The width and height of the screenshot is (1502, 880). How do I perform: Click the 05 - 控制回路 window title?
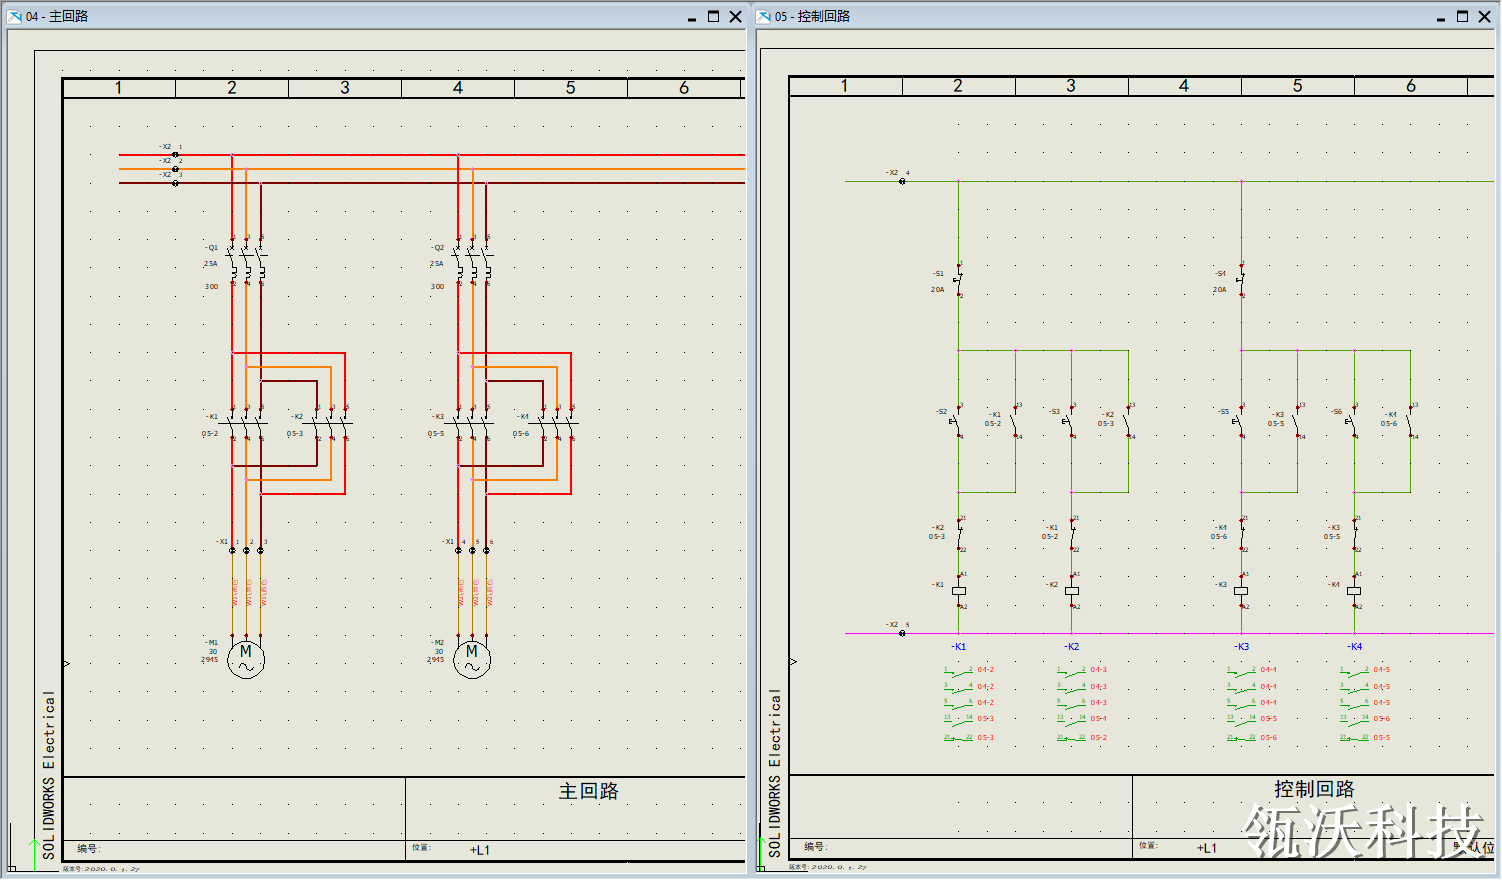(x=812, y=16)
